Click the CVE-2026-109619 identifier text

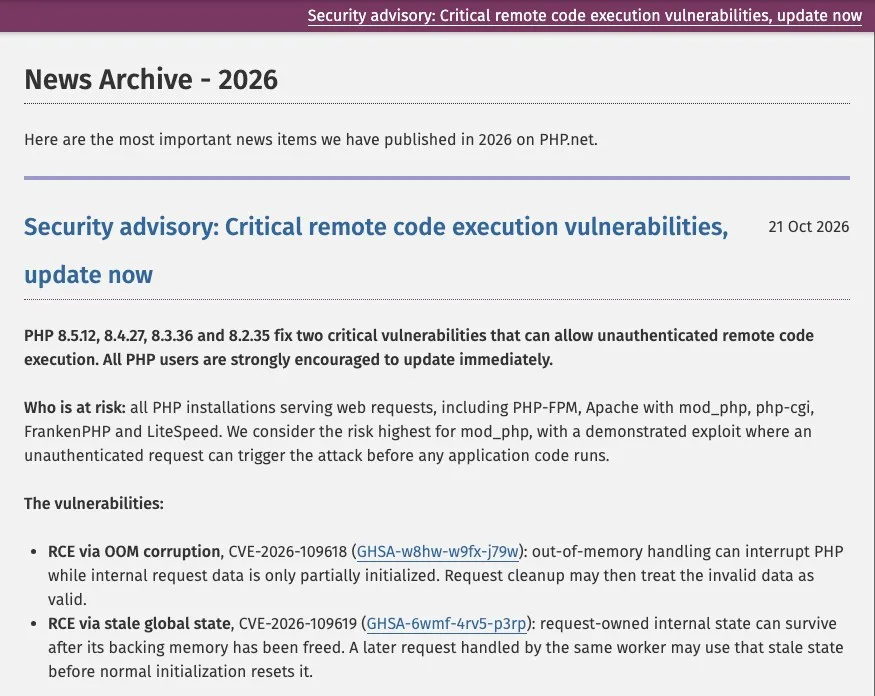(297, 623)
